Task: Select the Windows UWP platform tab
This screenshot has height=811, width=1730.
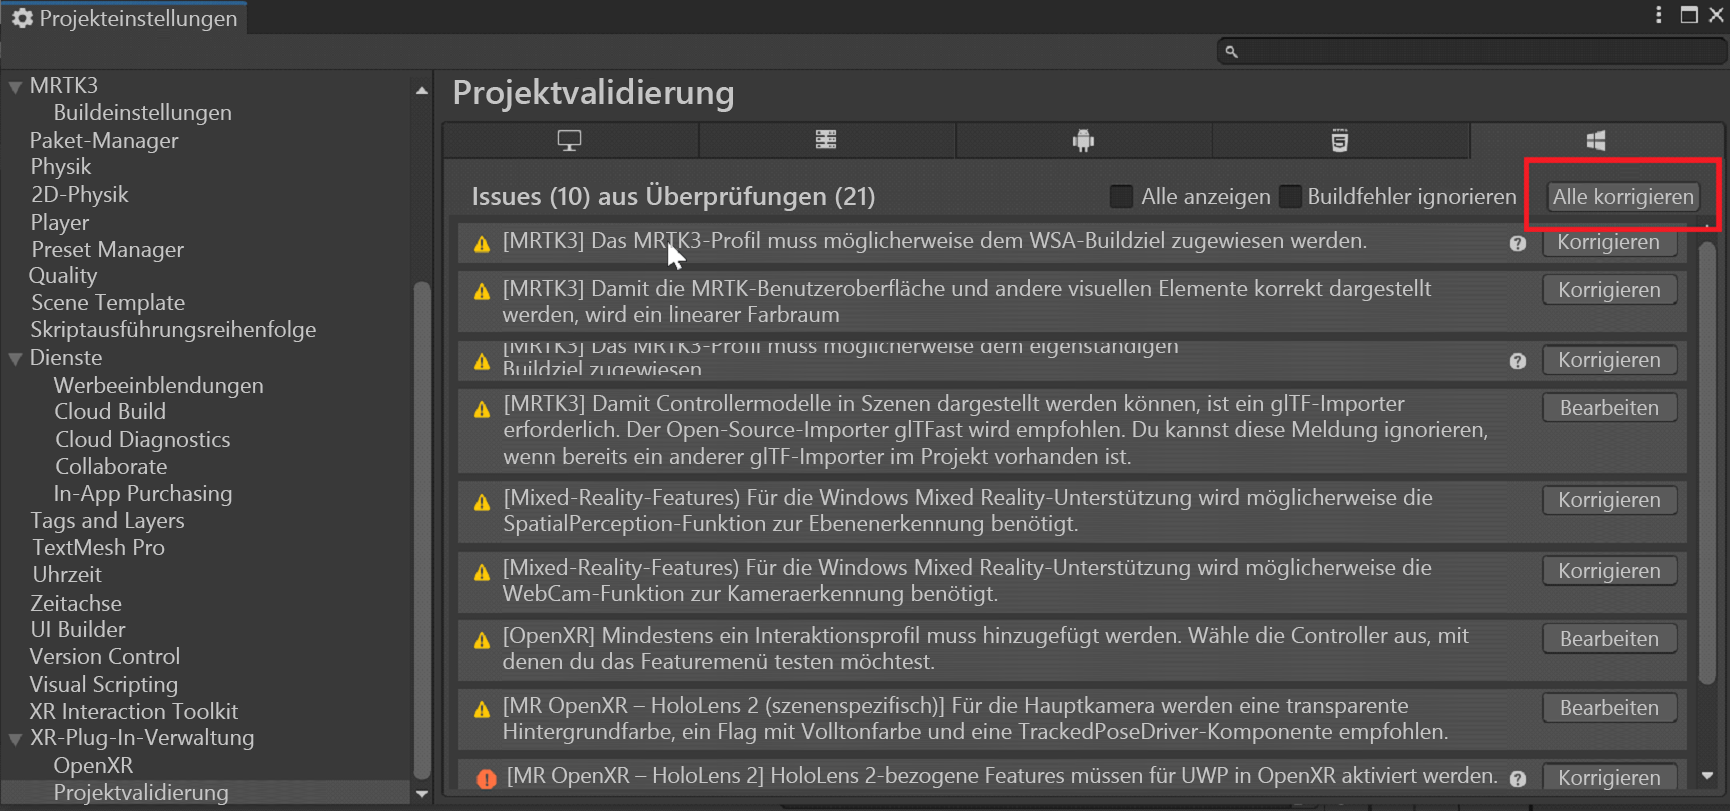Action: 1596,141
